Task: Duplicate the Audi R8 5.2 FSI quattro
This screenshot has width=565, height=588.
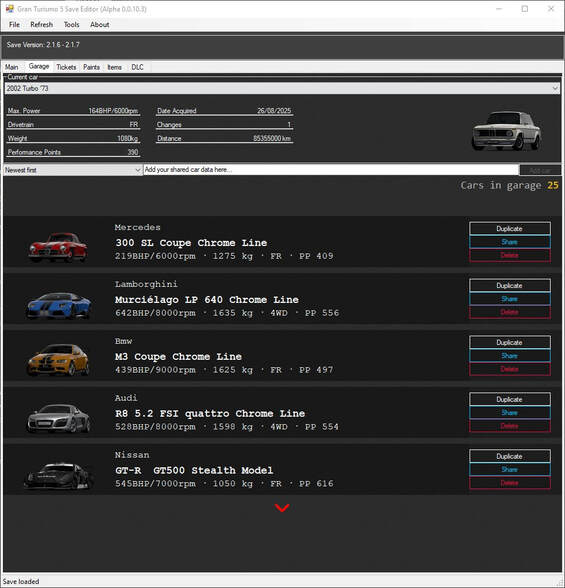Action: (x=510, y=399)
